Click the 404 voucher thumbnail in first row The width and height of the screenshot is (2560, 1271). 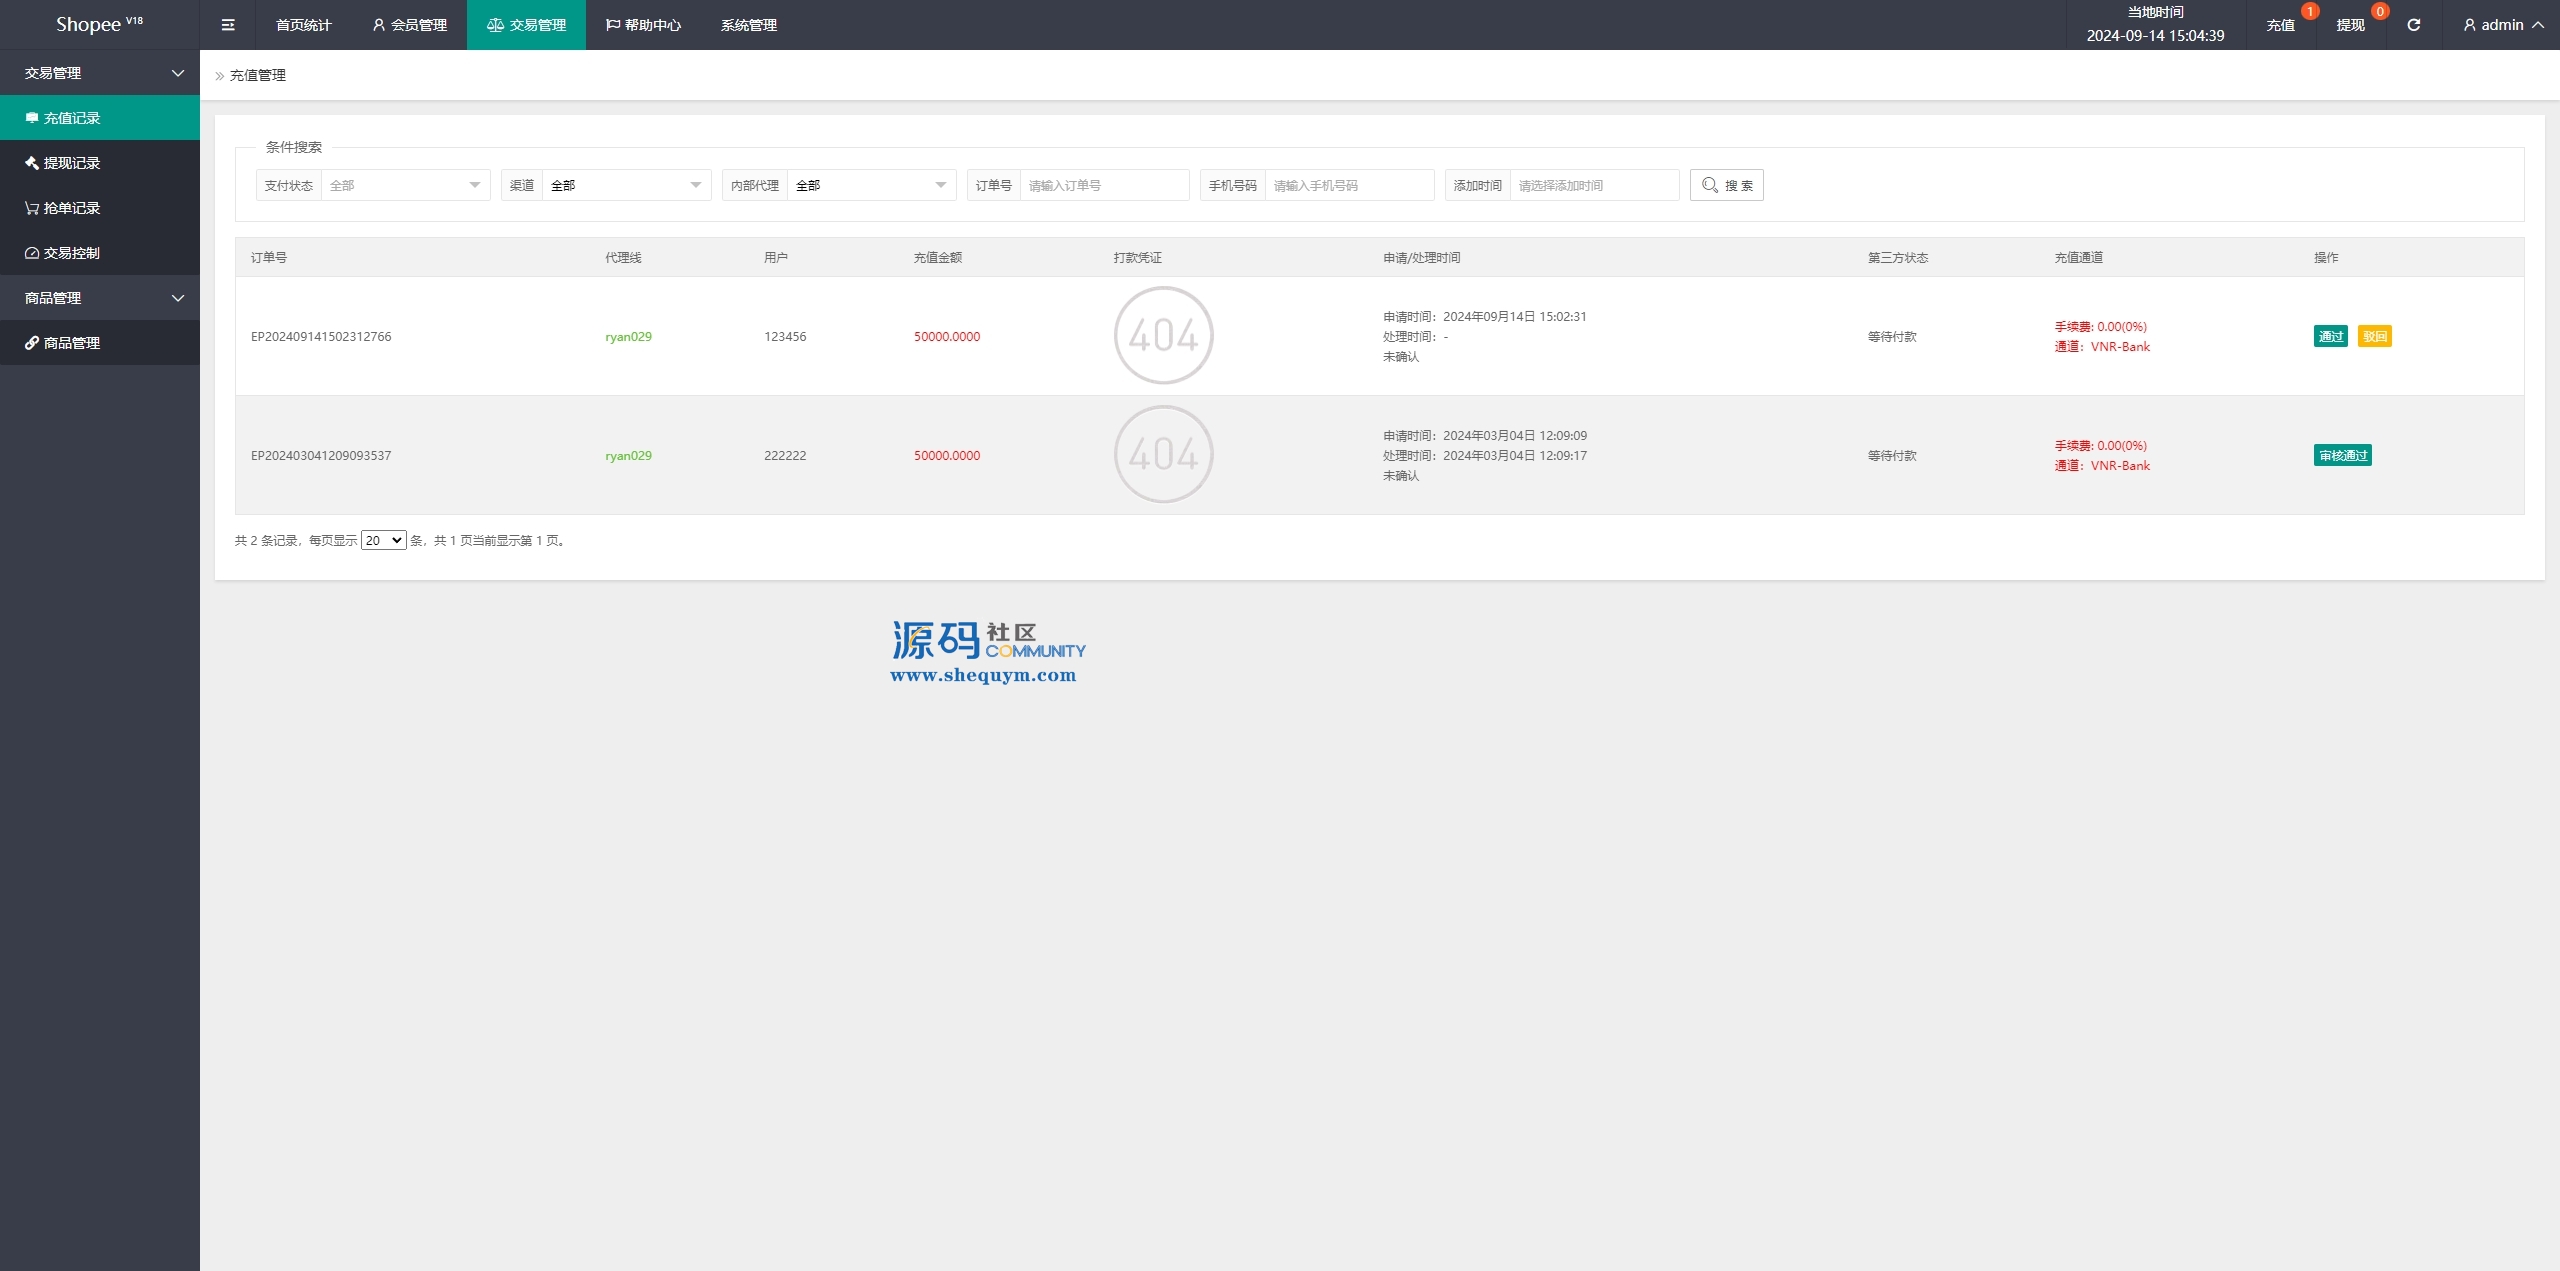(x=1163, y=336)
